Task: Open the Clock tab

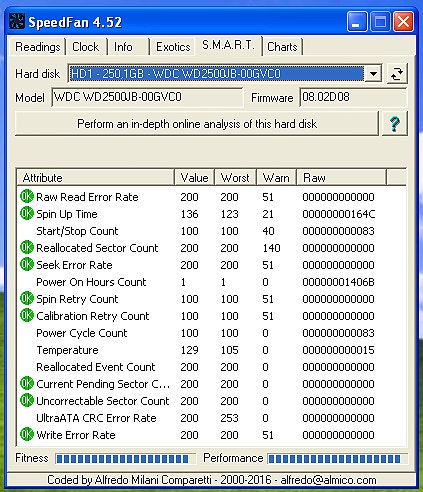Action: [x=85, y=47]
